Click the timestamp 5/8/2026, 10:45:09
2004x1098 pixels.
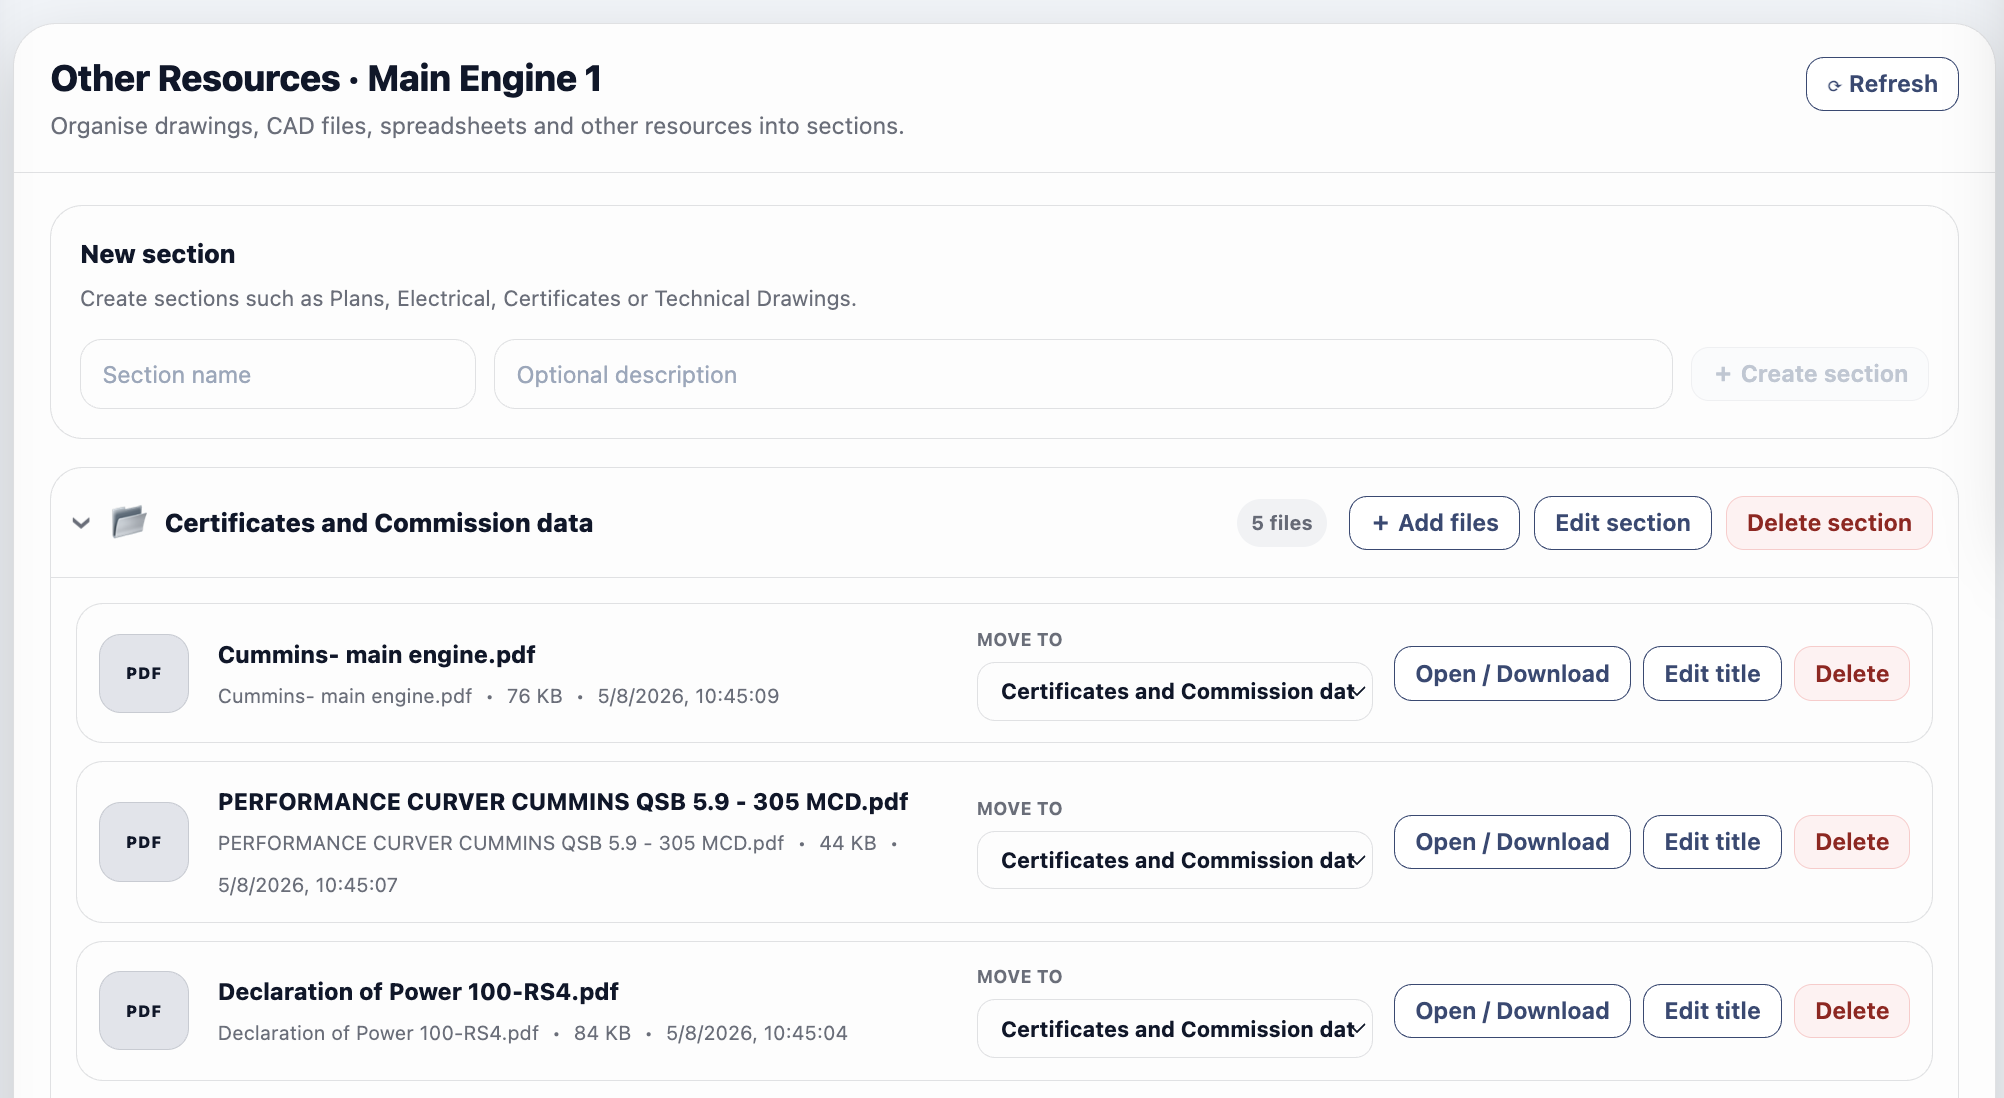tap(688, 696)
